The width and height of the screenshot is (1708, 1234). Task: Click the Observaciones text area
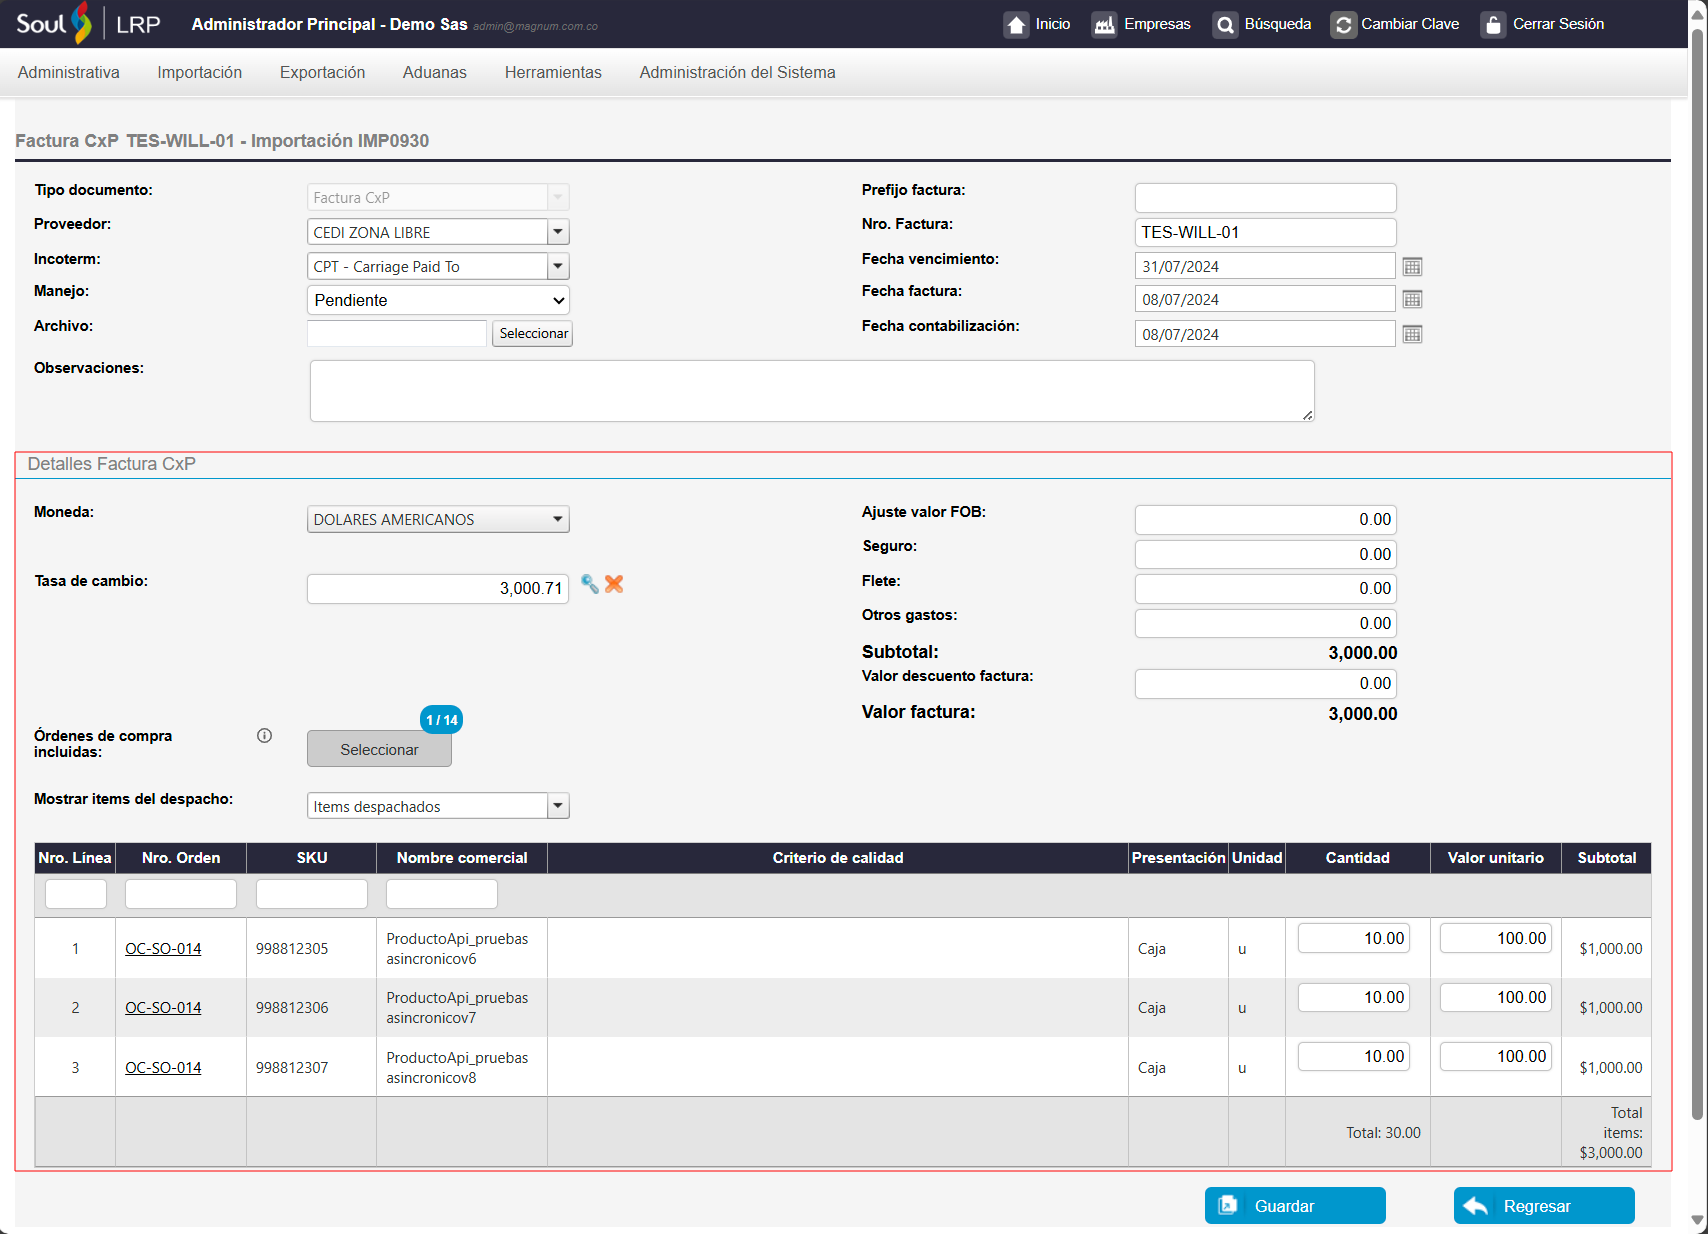click(811, 391)
